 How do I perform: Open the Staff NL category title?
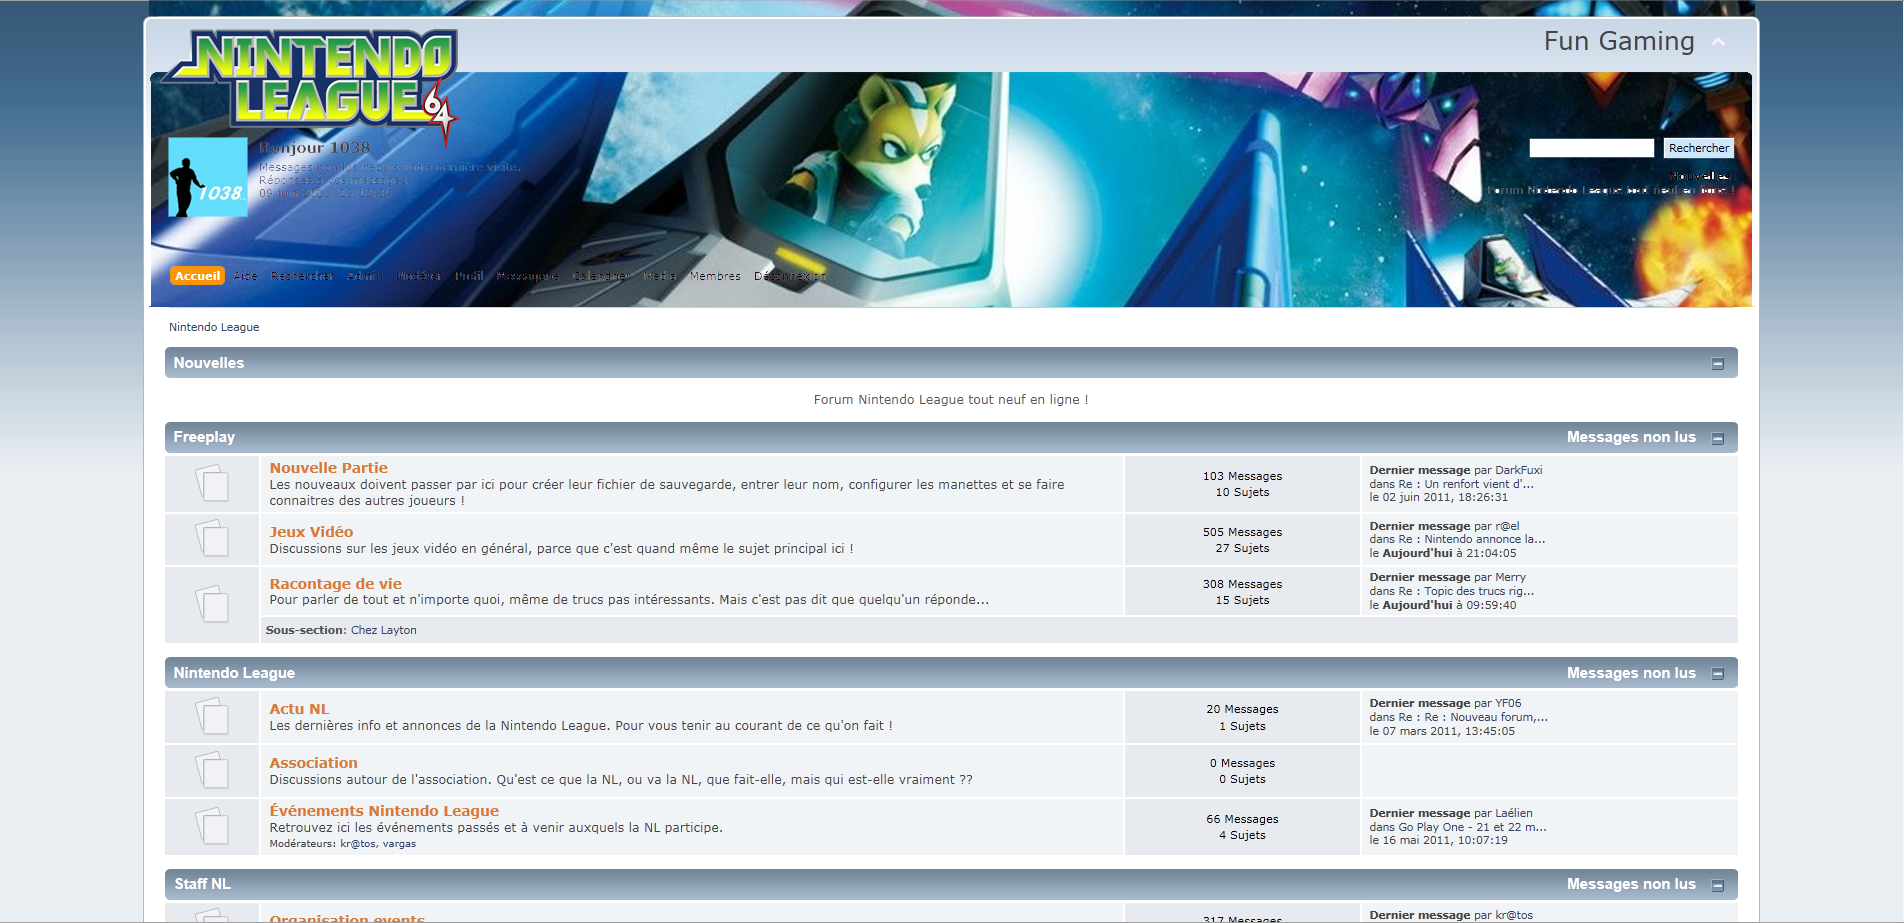point(202,884)
